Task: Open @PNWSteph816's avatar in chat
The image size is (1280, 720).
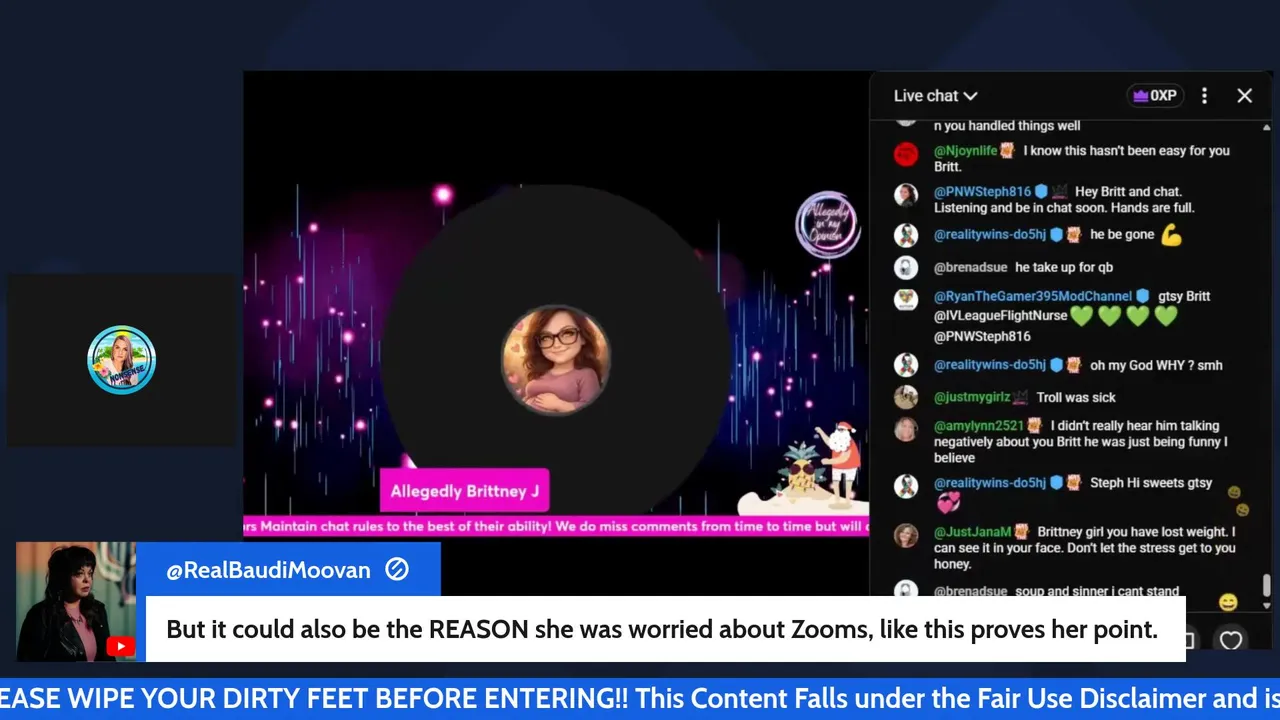Action: coord(906,195)
